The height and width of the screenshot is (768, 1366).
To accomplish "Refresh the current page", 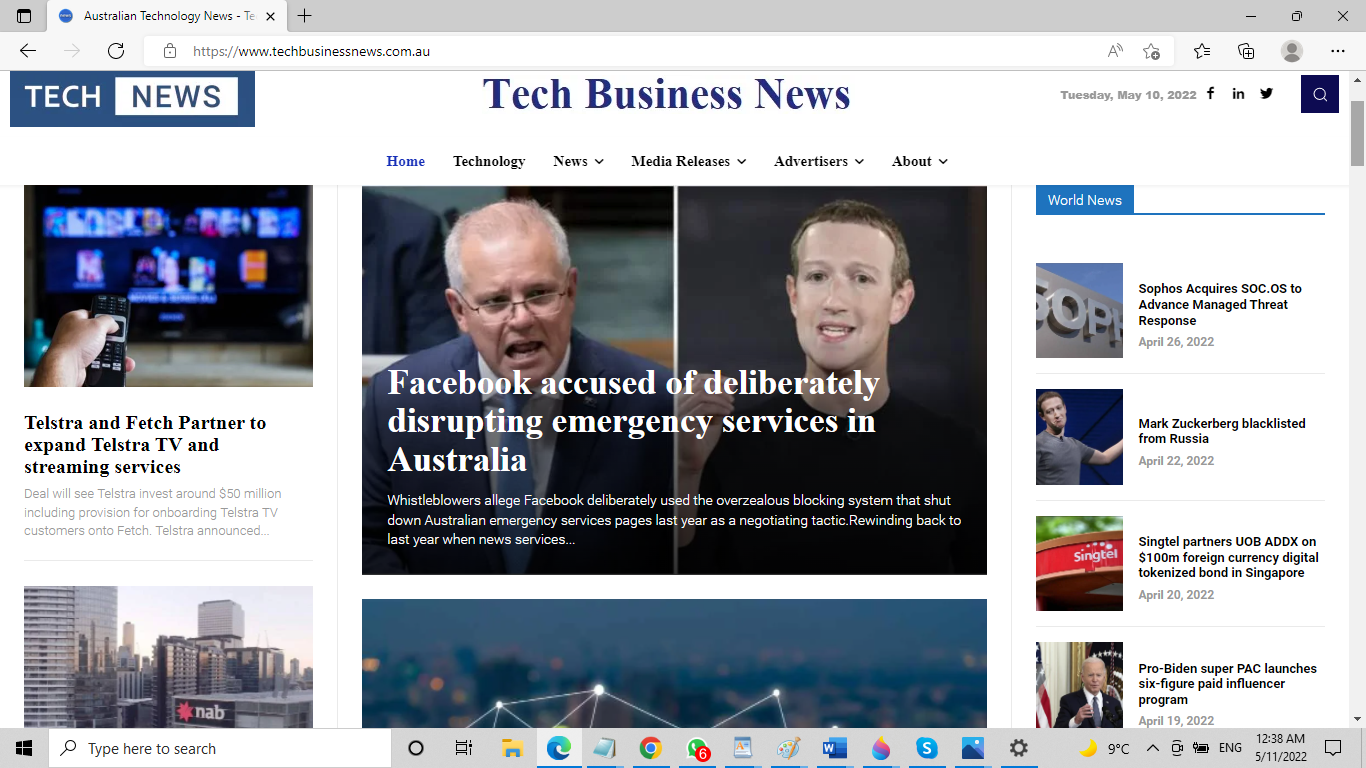I will (116, 51).
